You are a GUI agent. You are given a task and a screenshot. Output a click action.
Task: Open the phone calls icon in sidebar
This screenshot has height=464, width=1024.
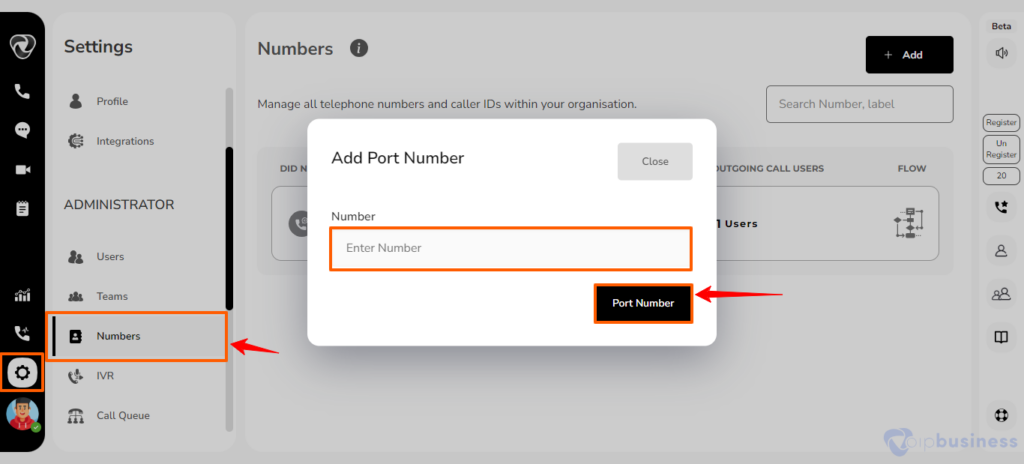click(22, 91)
